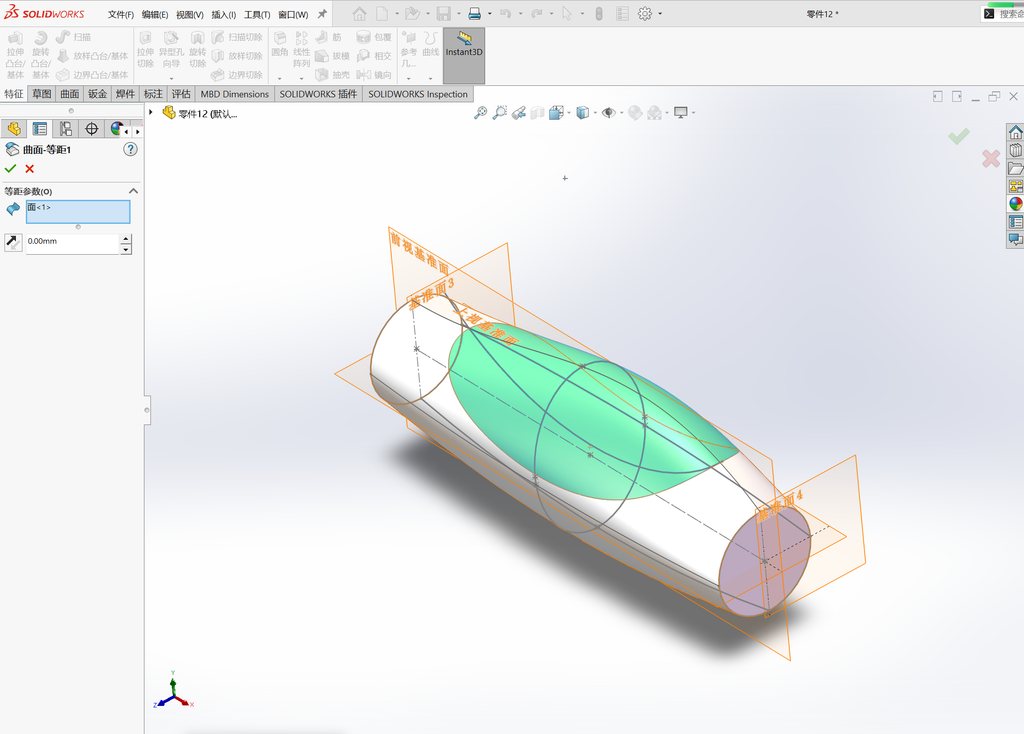
Task: Open the View Settings monitor icon
Action: click(x=680, y=113)
